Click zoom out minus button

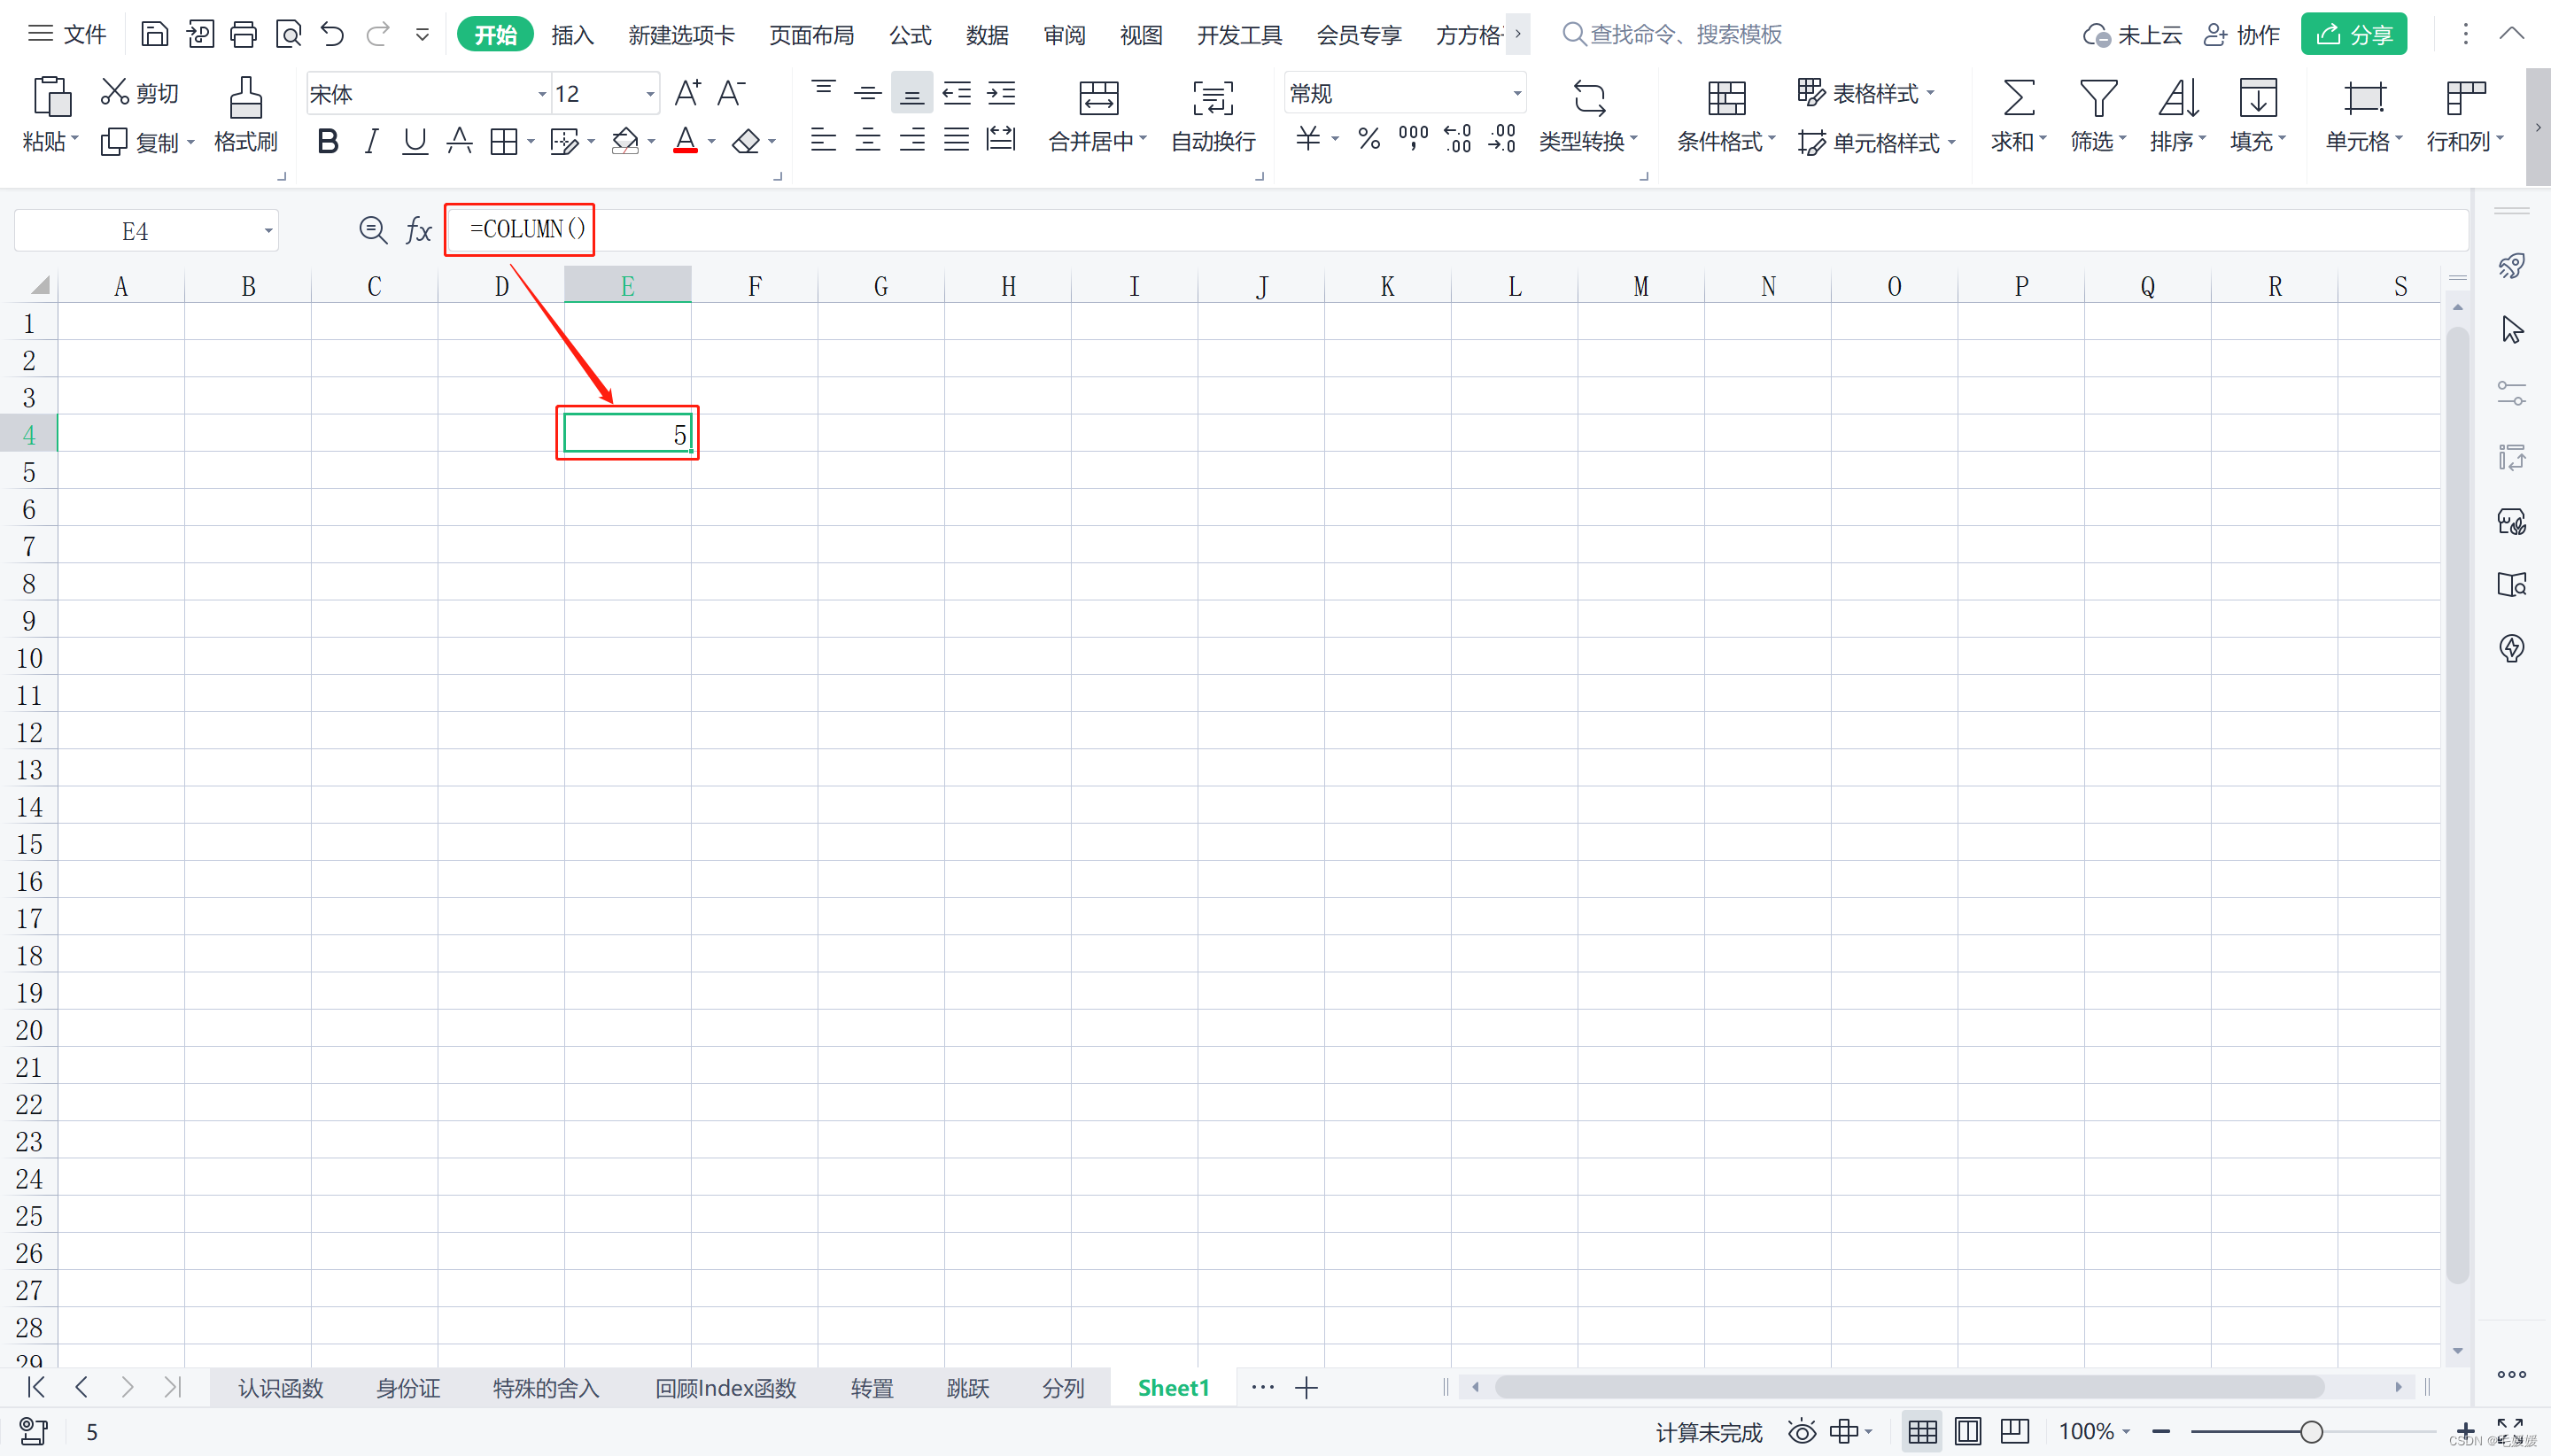coord(2161,1432)
